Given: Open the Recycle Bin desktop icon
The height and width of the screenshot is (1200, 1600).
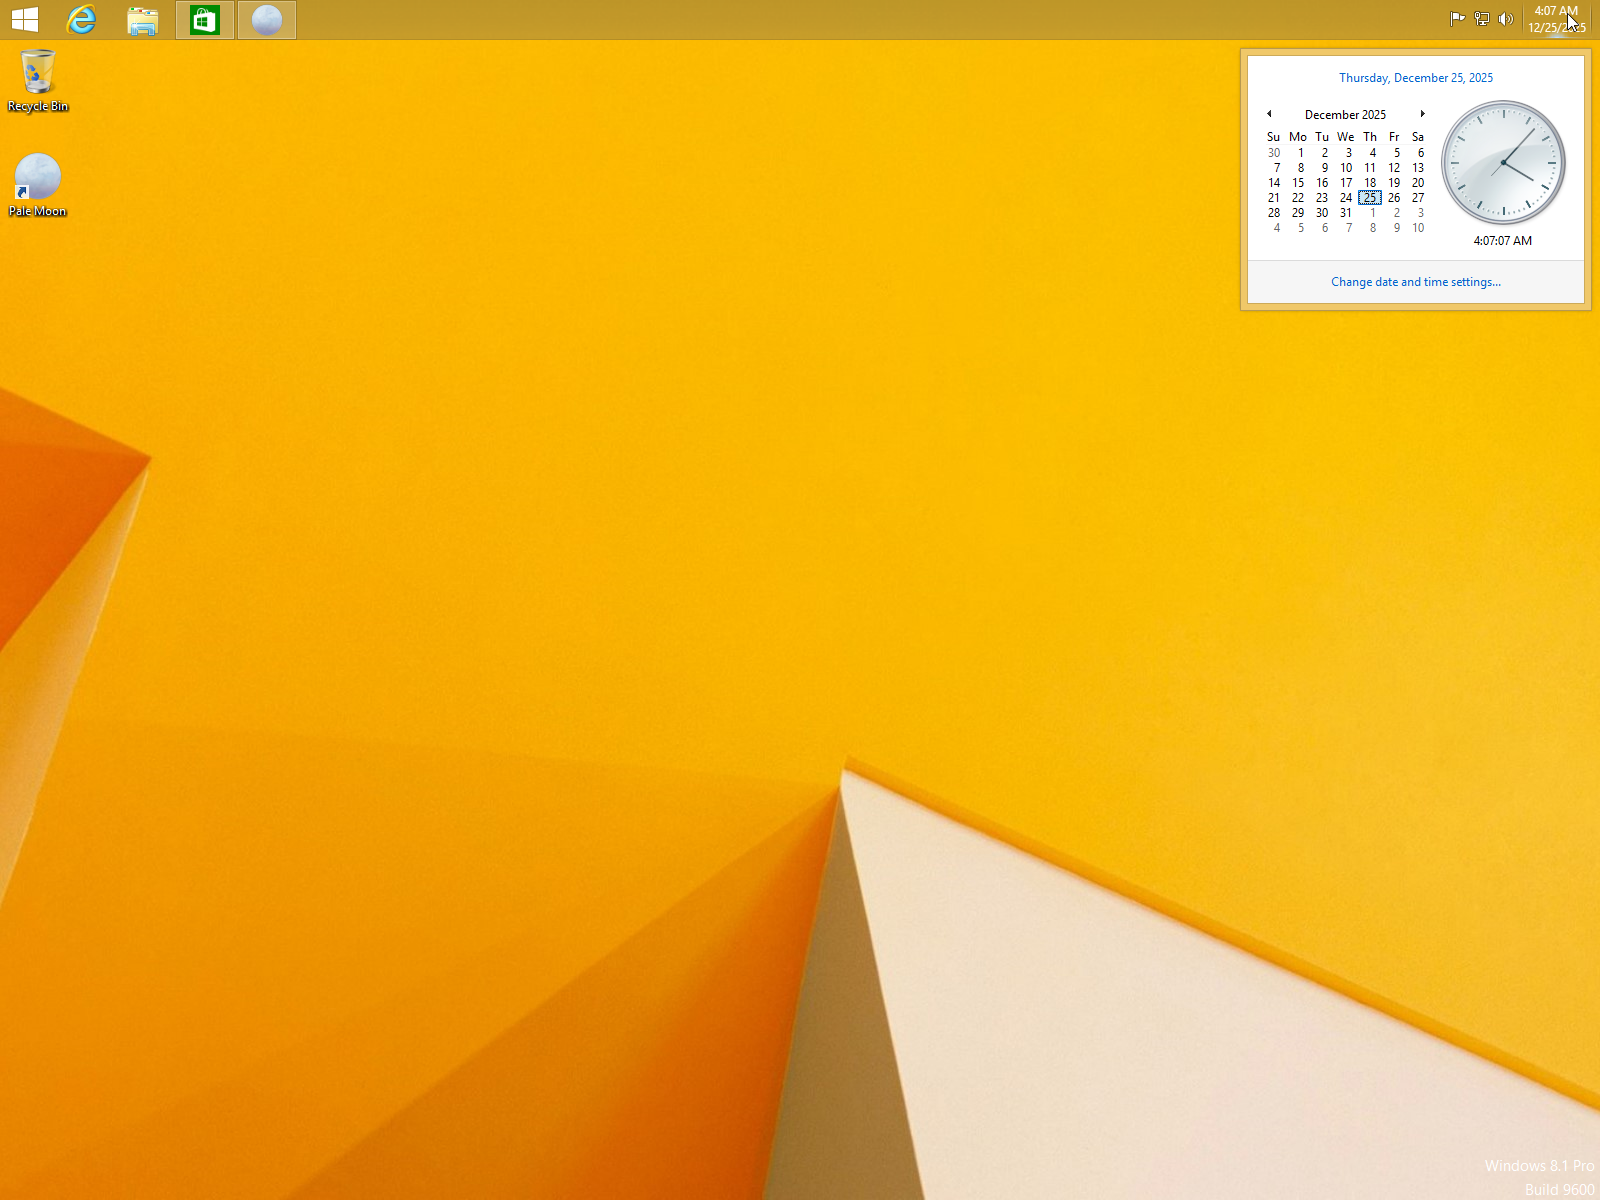Looking at the screenshot, I should coord(37,72).
